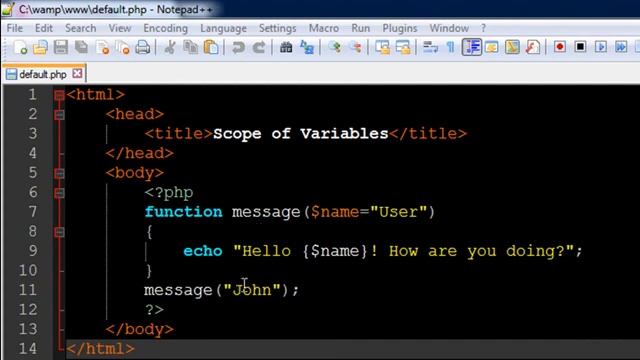The width and height of the screenshot is (640, 360).
Task: Click the Close file toolbar icon
Action: (x=102, y=47)
